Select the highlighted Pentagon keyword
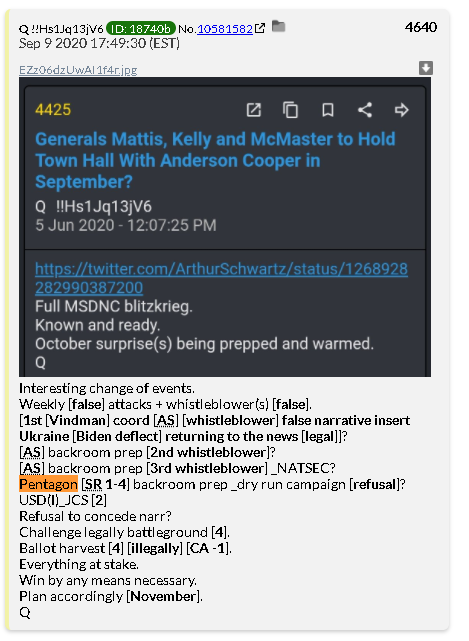469x641 pixels. (x=48, y=484)
